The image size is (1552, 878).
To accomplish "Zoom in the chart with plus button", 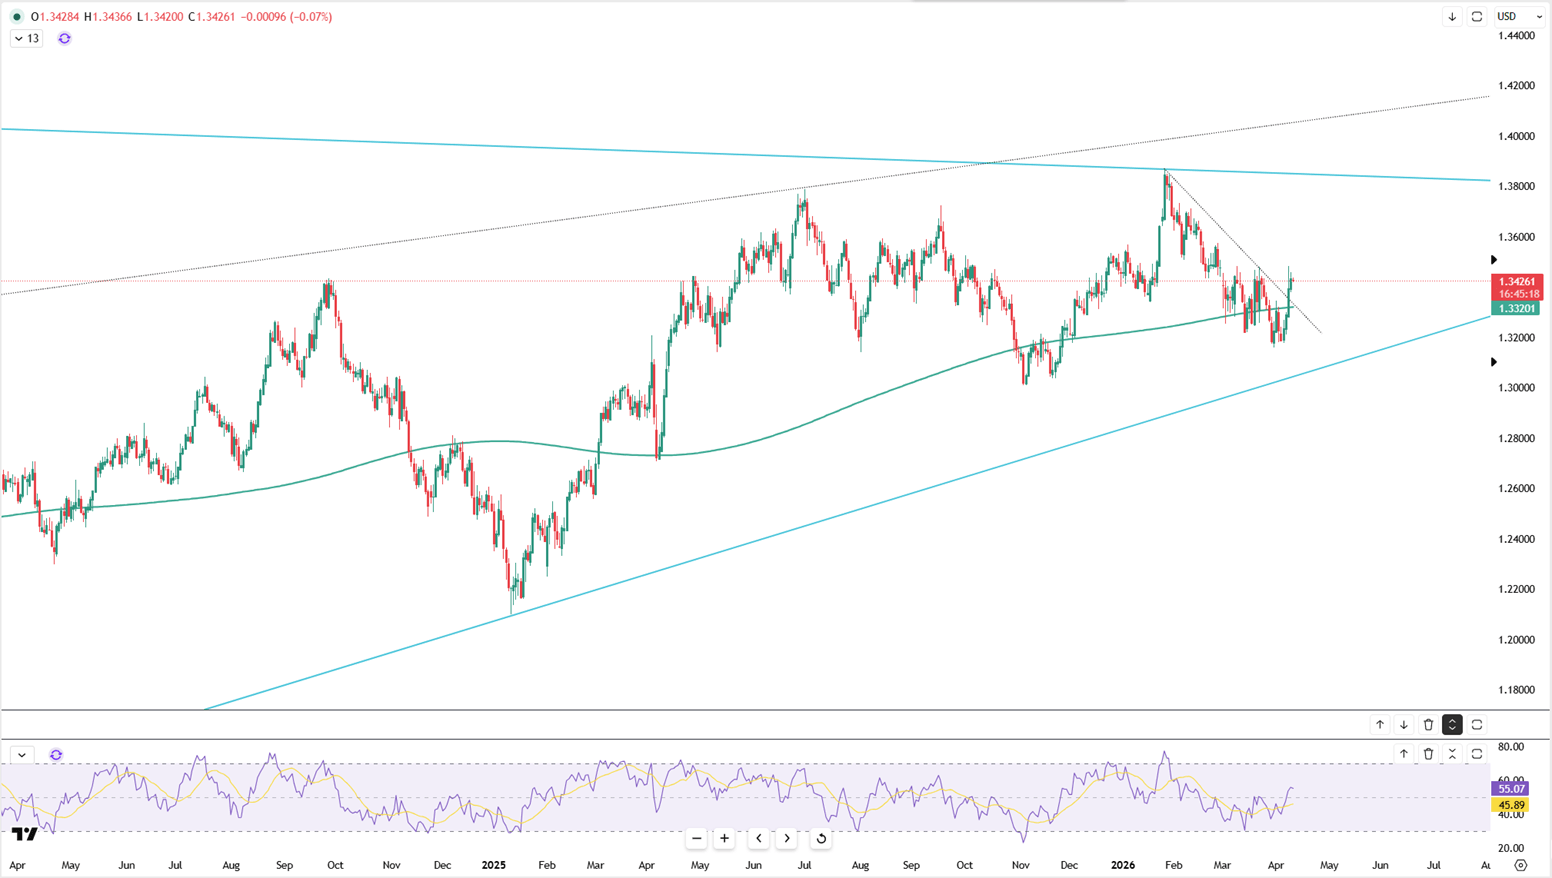I will pyautogui.click(x=725, y=838).
